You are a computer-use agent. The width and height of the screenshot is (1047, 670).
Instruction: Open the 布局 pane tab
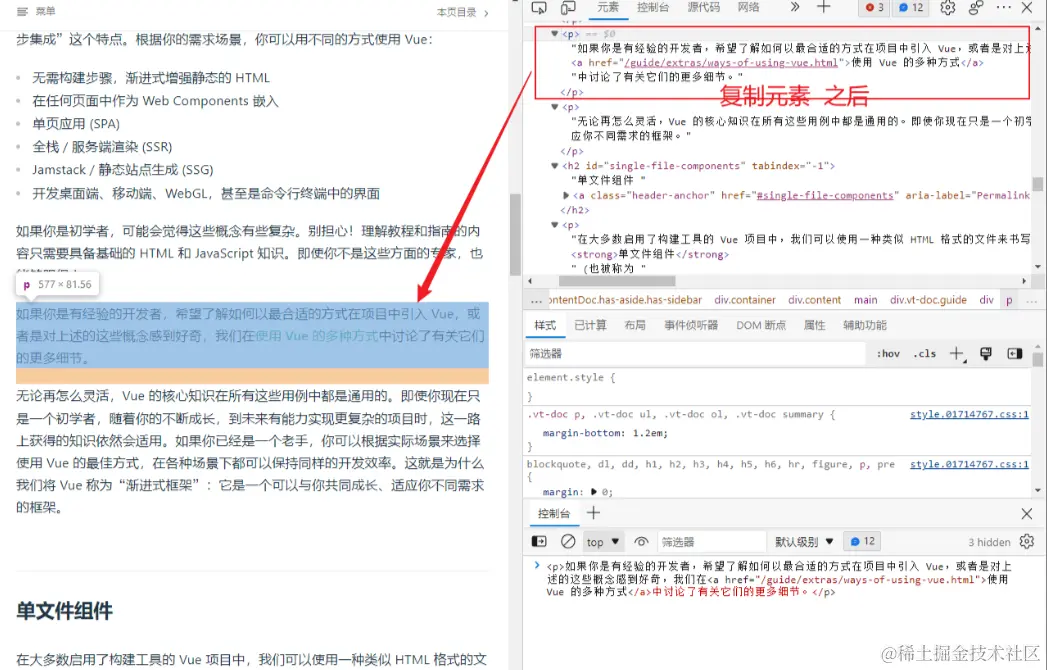pos(634,325)
